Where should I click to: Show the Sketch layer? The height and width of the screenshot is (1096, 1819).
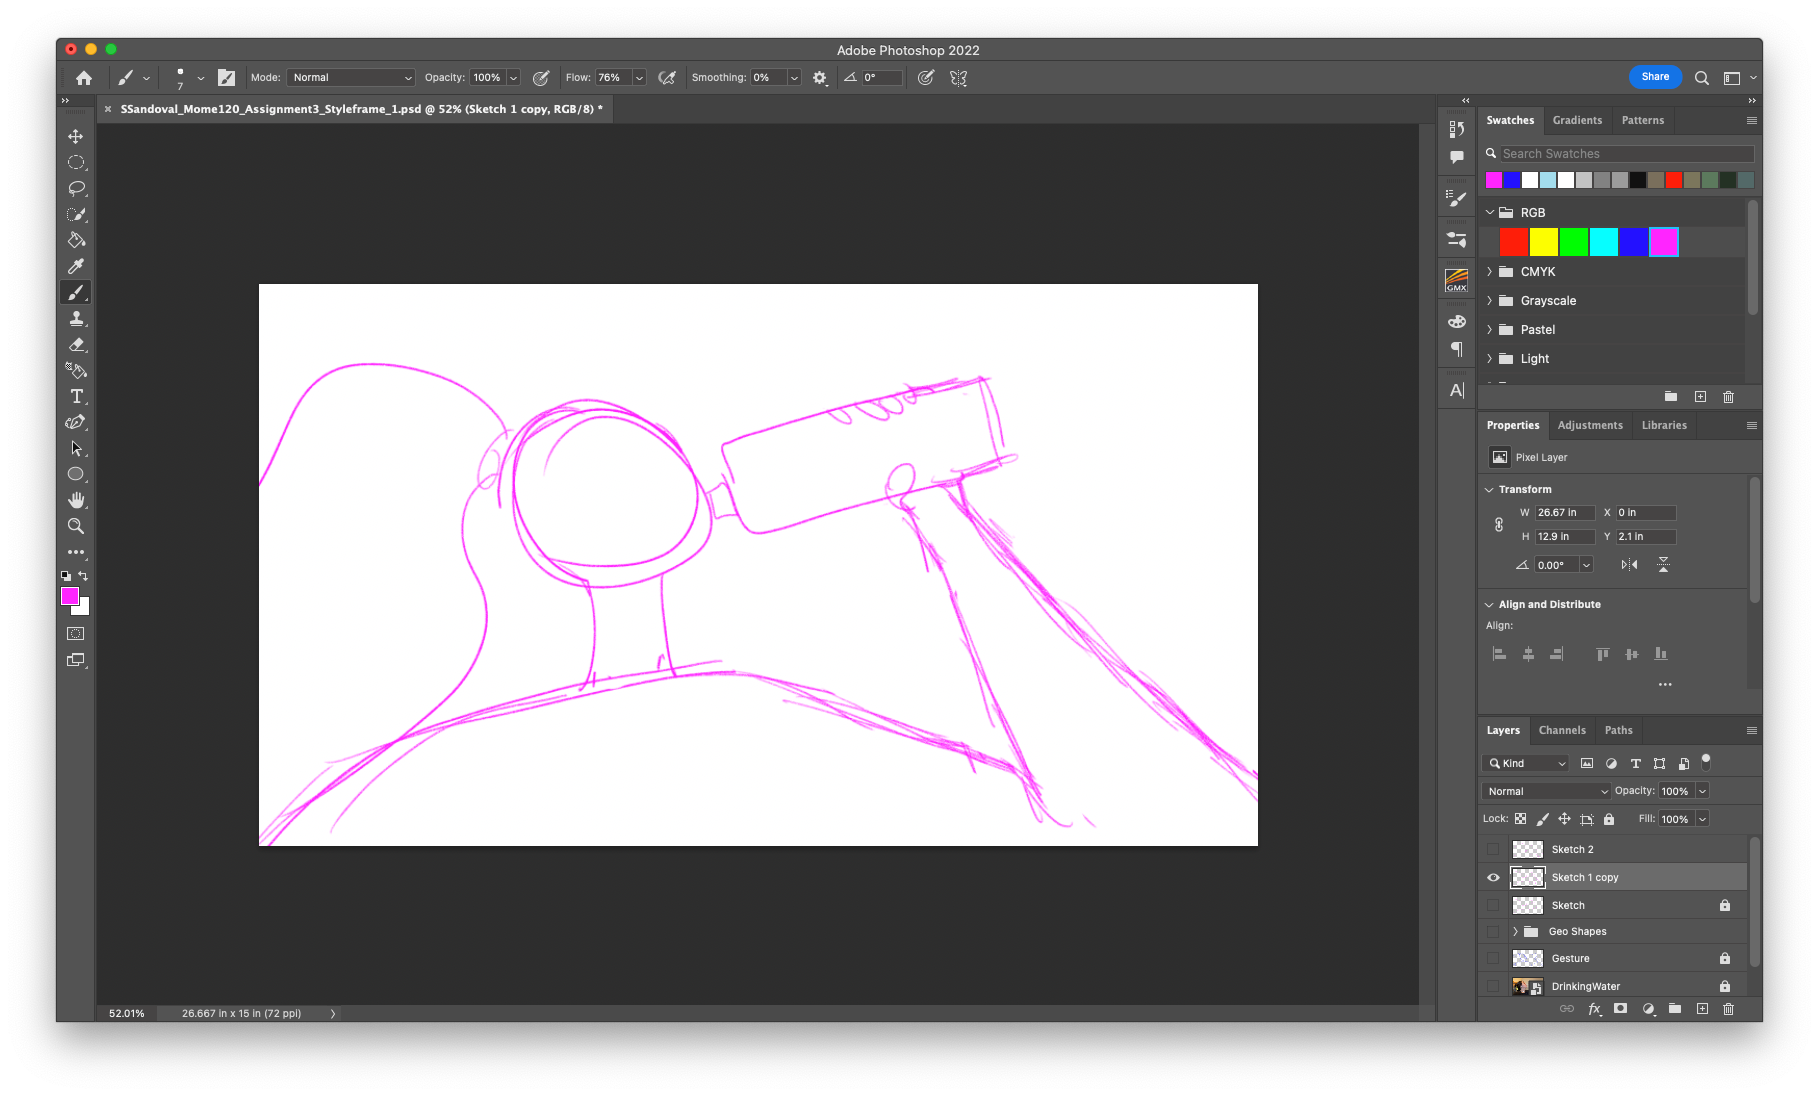pyautogui.click(x=1493, y=905)
